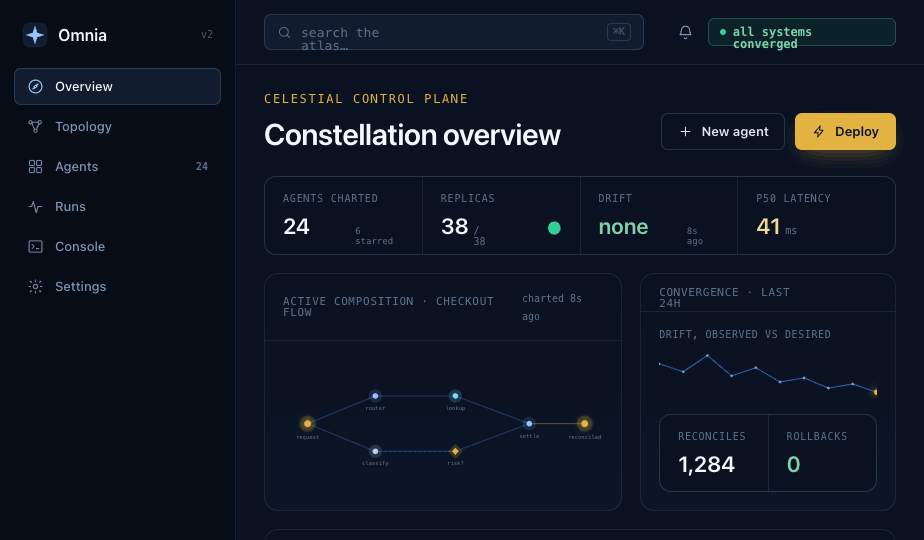Select the lookup node in flow graph
The height and width of the screenshot is (540, 924).
tap(455, 396)
